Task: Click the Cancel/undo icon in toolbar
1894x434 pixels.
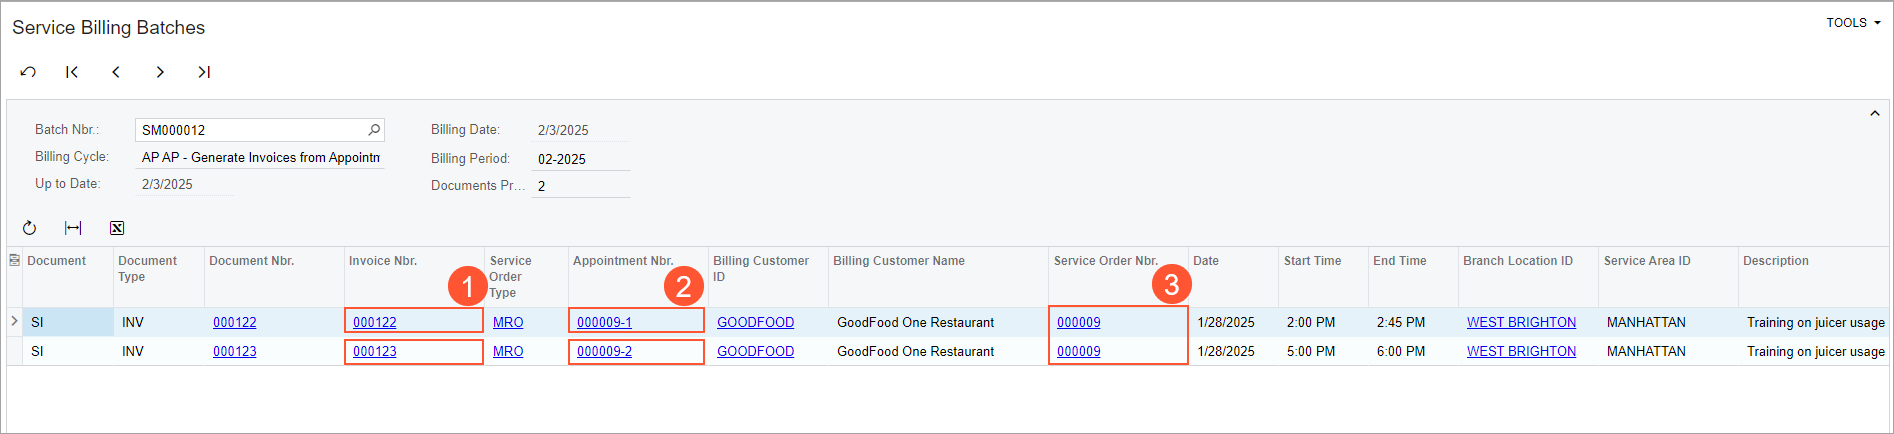Action: (x=28, y=72)
